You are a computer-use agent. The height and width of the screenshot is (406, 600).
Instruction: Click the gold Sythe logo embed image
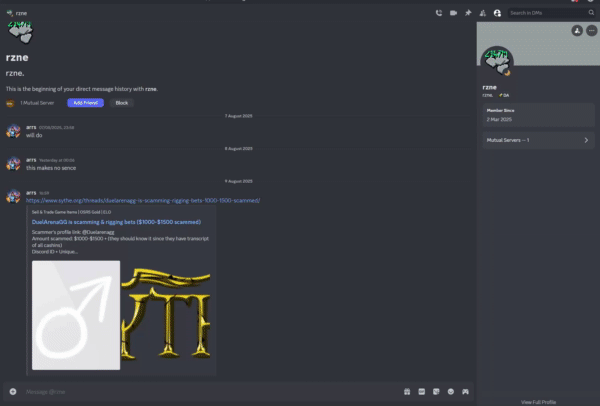click(166, 315)
